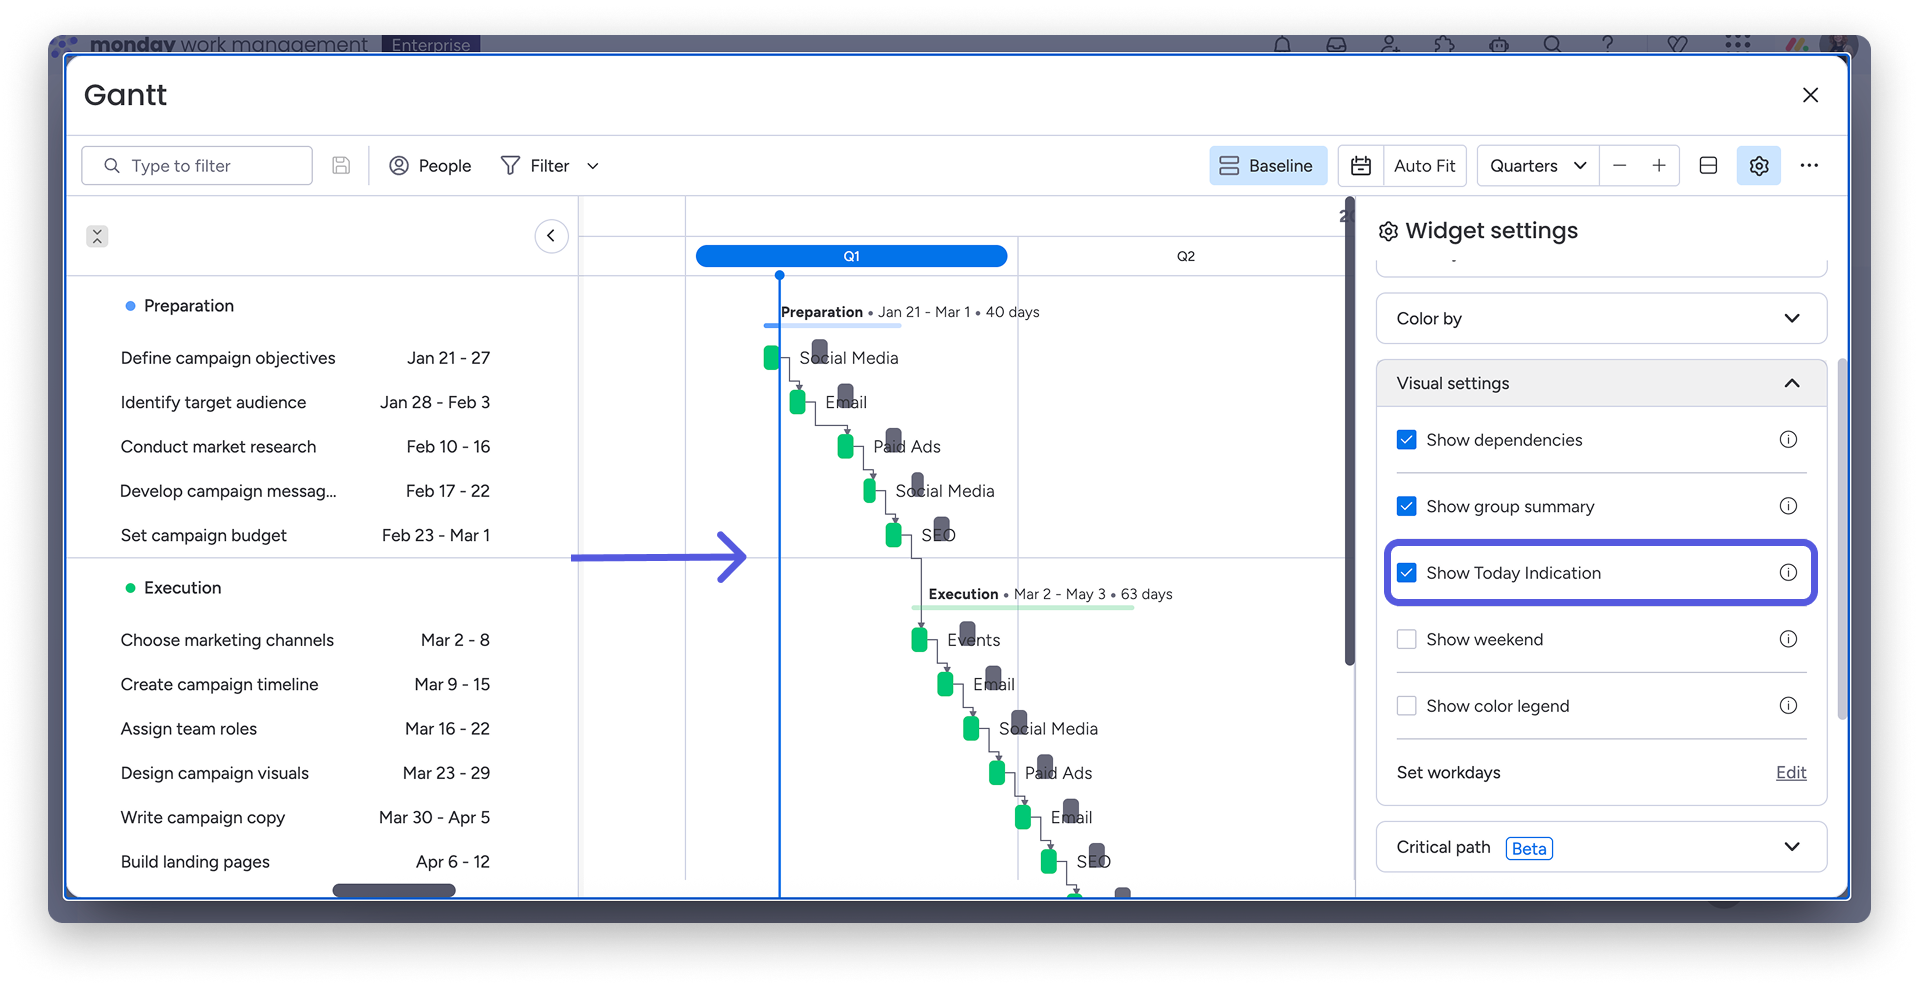
Task: Click the calendar icon beside Auto Fit
Action: pyautogui.click(x=1361, y=166)
